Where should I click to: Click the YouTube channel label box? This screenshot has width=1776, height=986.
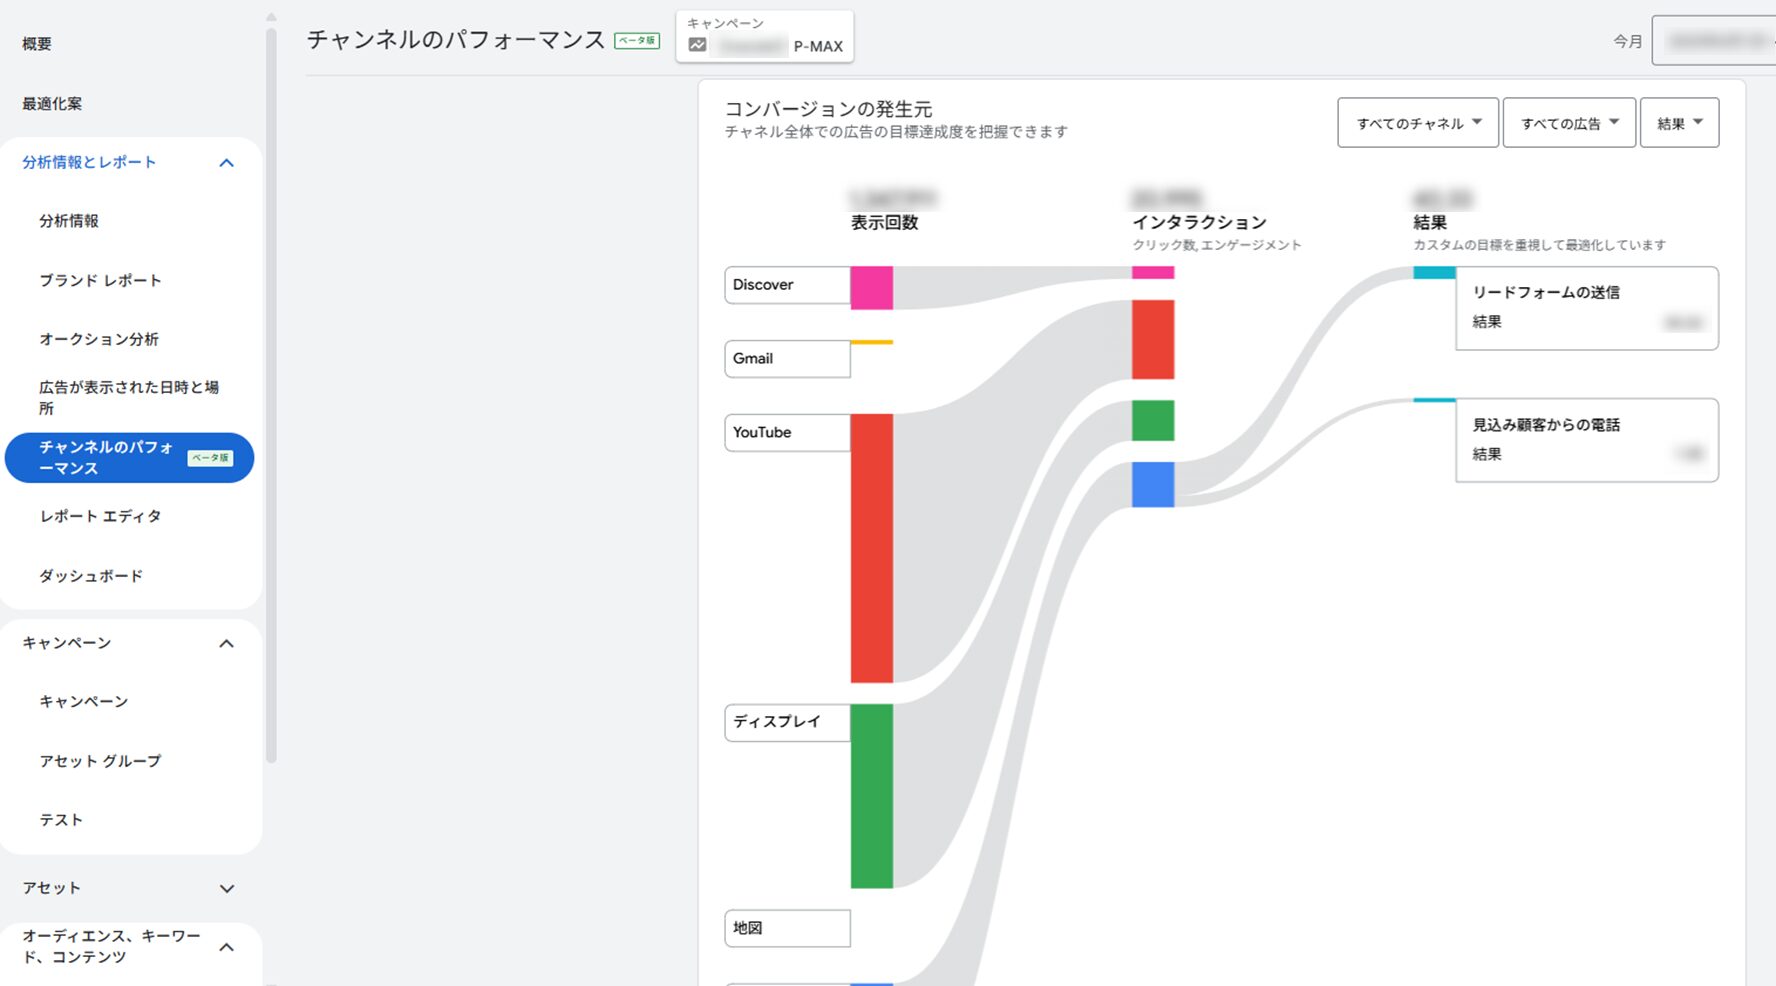point(787,433)
